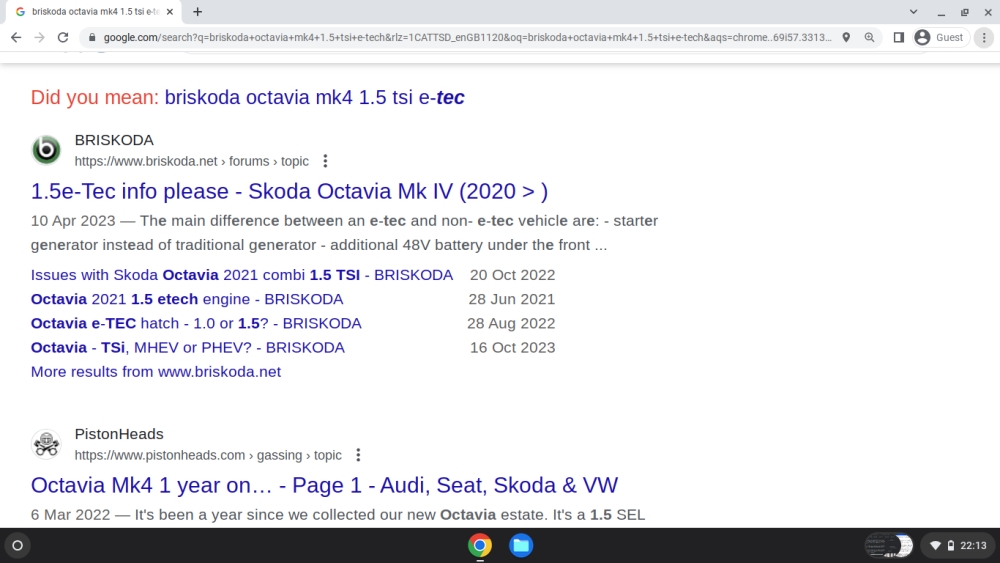Open the status tray showing 22:13
Screen dimensions: 1000x563
point(959,545)
